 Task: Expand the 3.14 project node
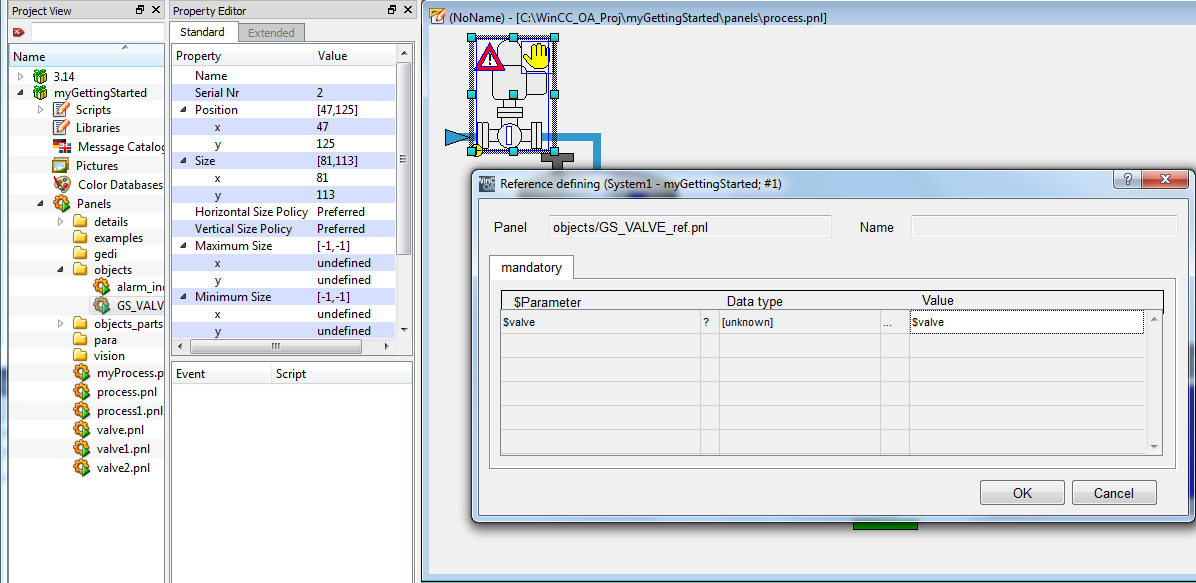pyautogui.click(x=20, y=76)
